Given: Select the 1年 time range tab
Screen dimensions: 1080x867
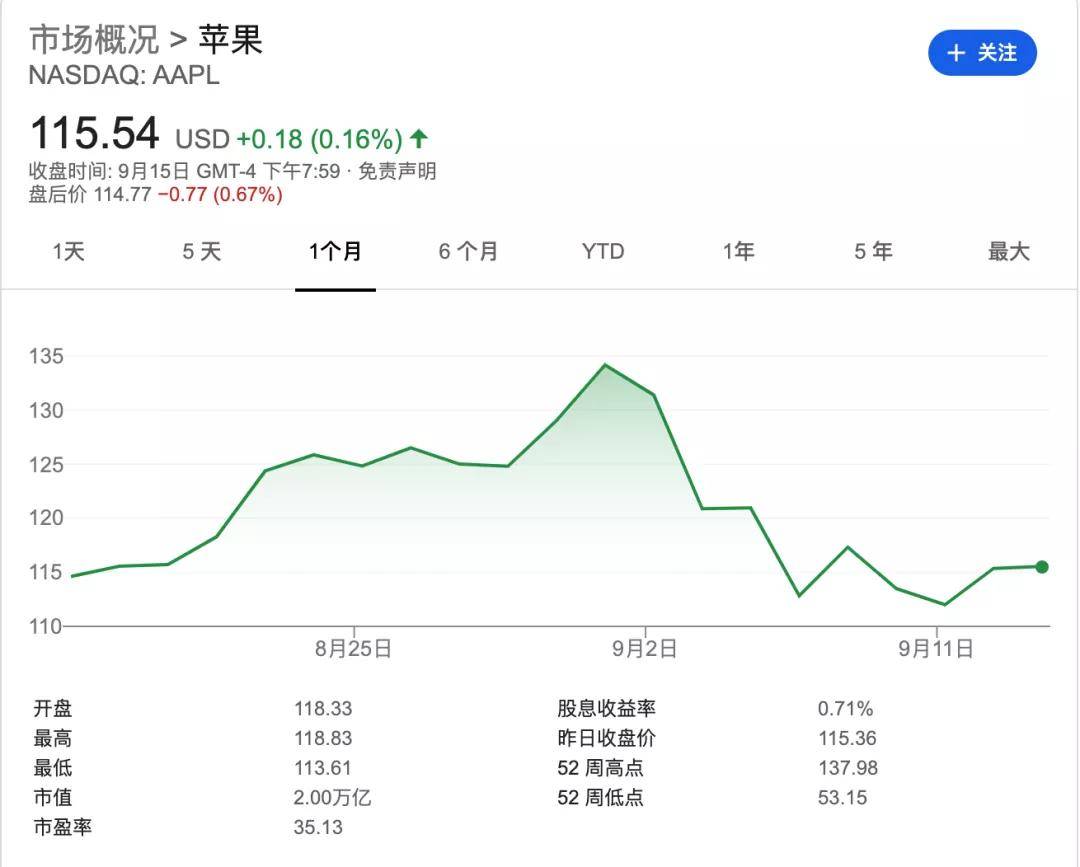Looking at the screenshot, I should pyautogui.click(x=738, y=252).
